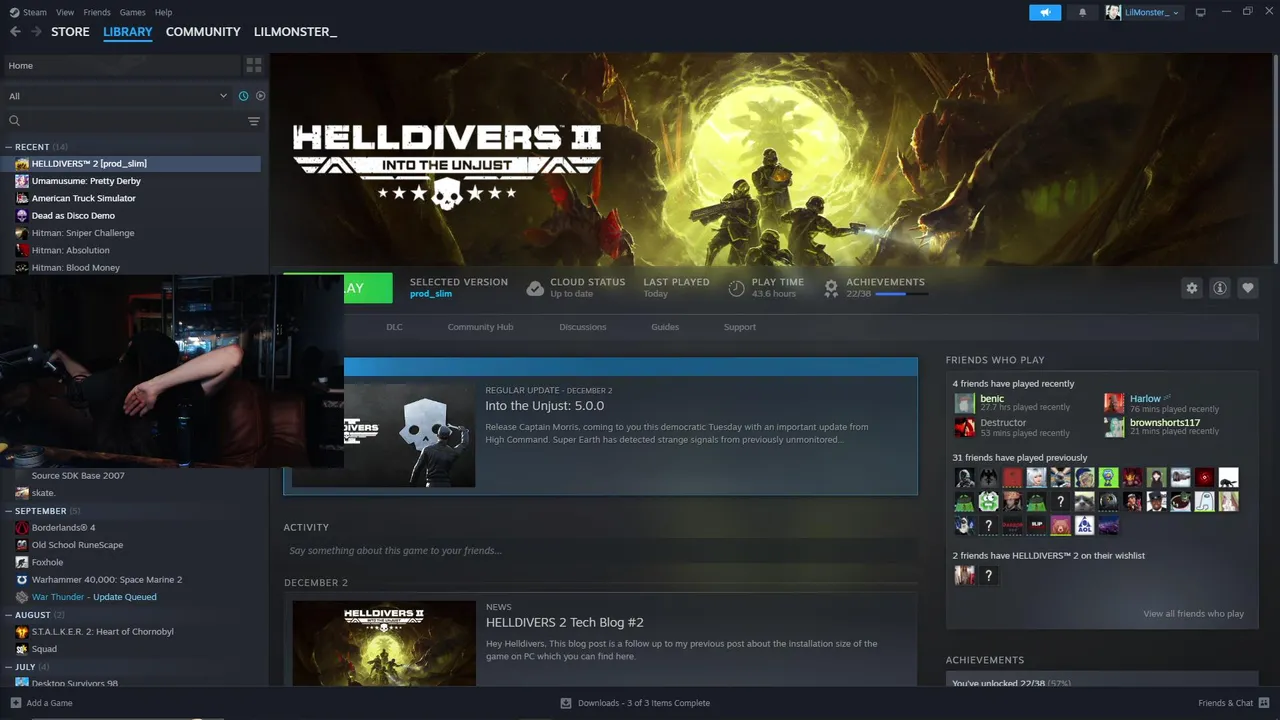Open game settings gear icon
The width and height of the screenshot is (1280, 720).
[1191, 288]
